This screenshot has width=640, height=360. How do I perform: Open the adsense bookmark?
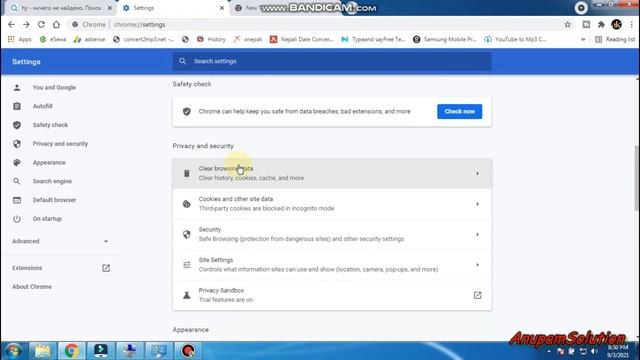(89, 39)
